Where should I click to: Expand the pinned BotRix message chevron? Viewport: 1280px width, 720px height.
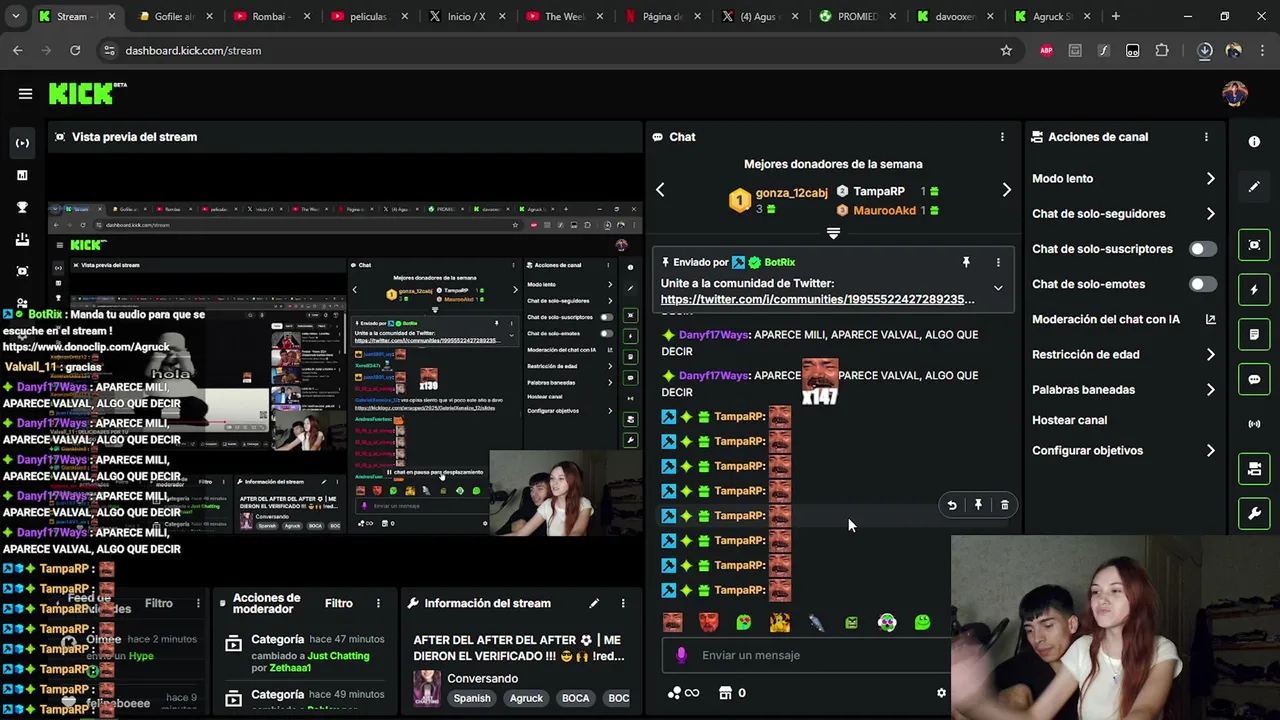[x=998, y=288]
